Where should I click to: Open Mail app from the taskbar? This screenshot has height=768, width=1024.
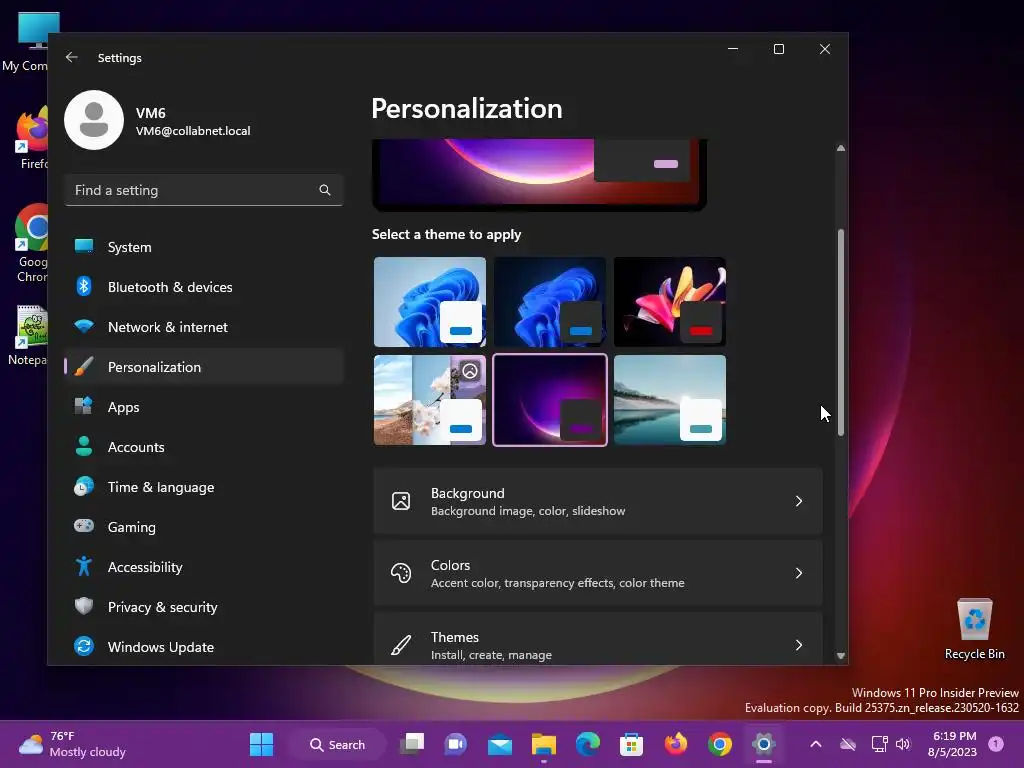pyautogui.click(x=500, y=744)
